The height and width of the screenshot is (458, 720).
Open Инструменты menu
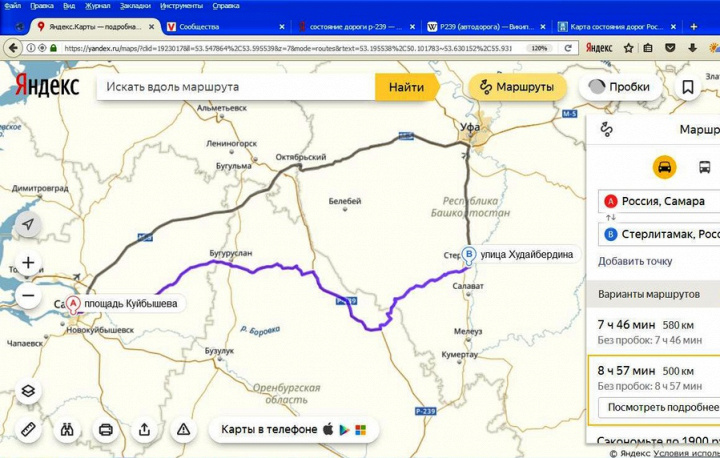pos(181,6)
